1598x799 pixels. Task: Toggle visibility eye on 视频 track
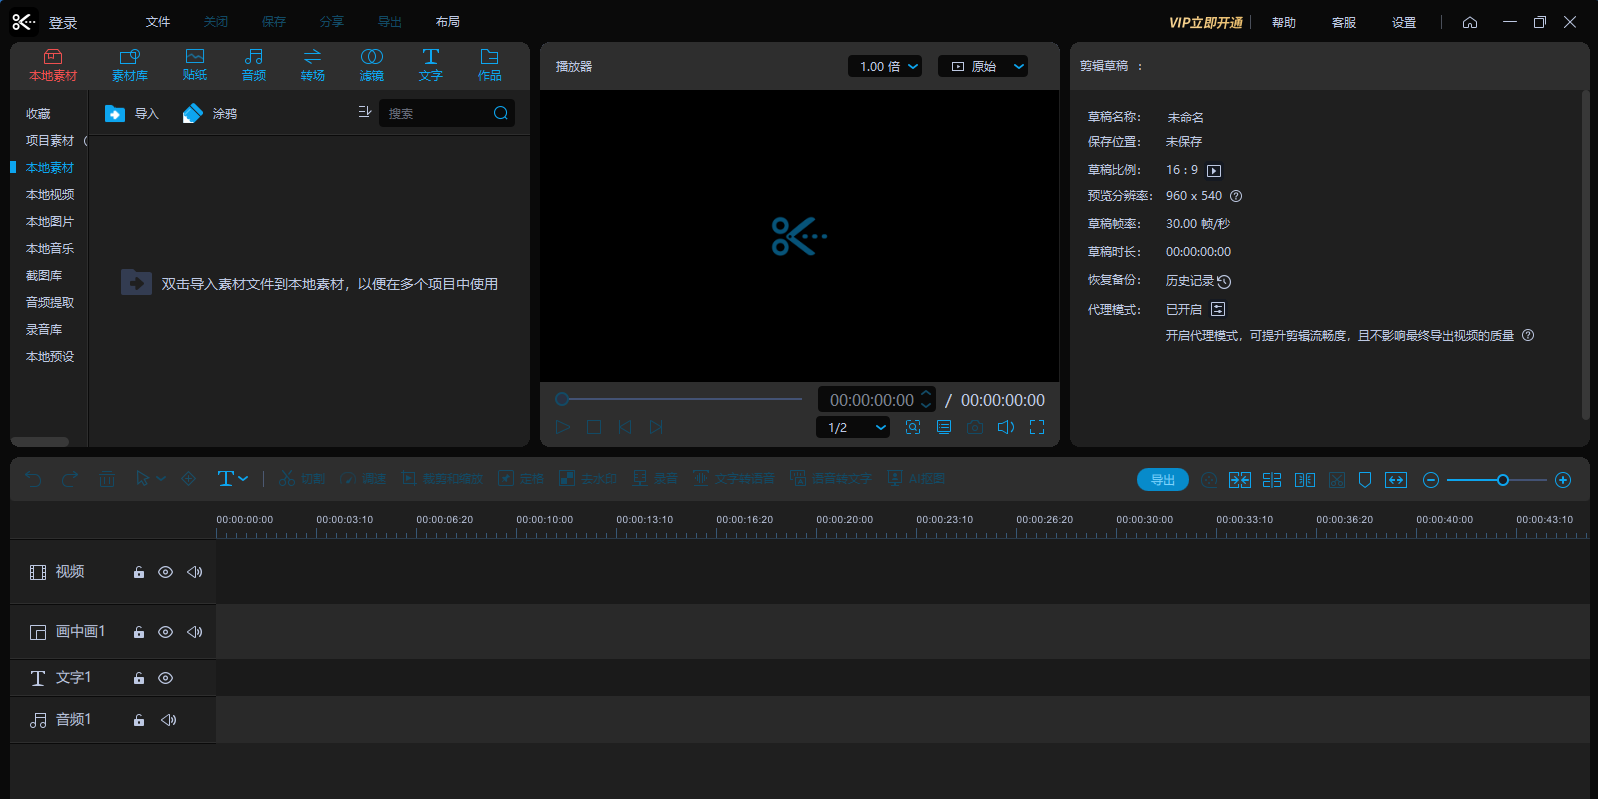coord(166,572)
